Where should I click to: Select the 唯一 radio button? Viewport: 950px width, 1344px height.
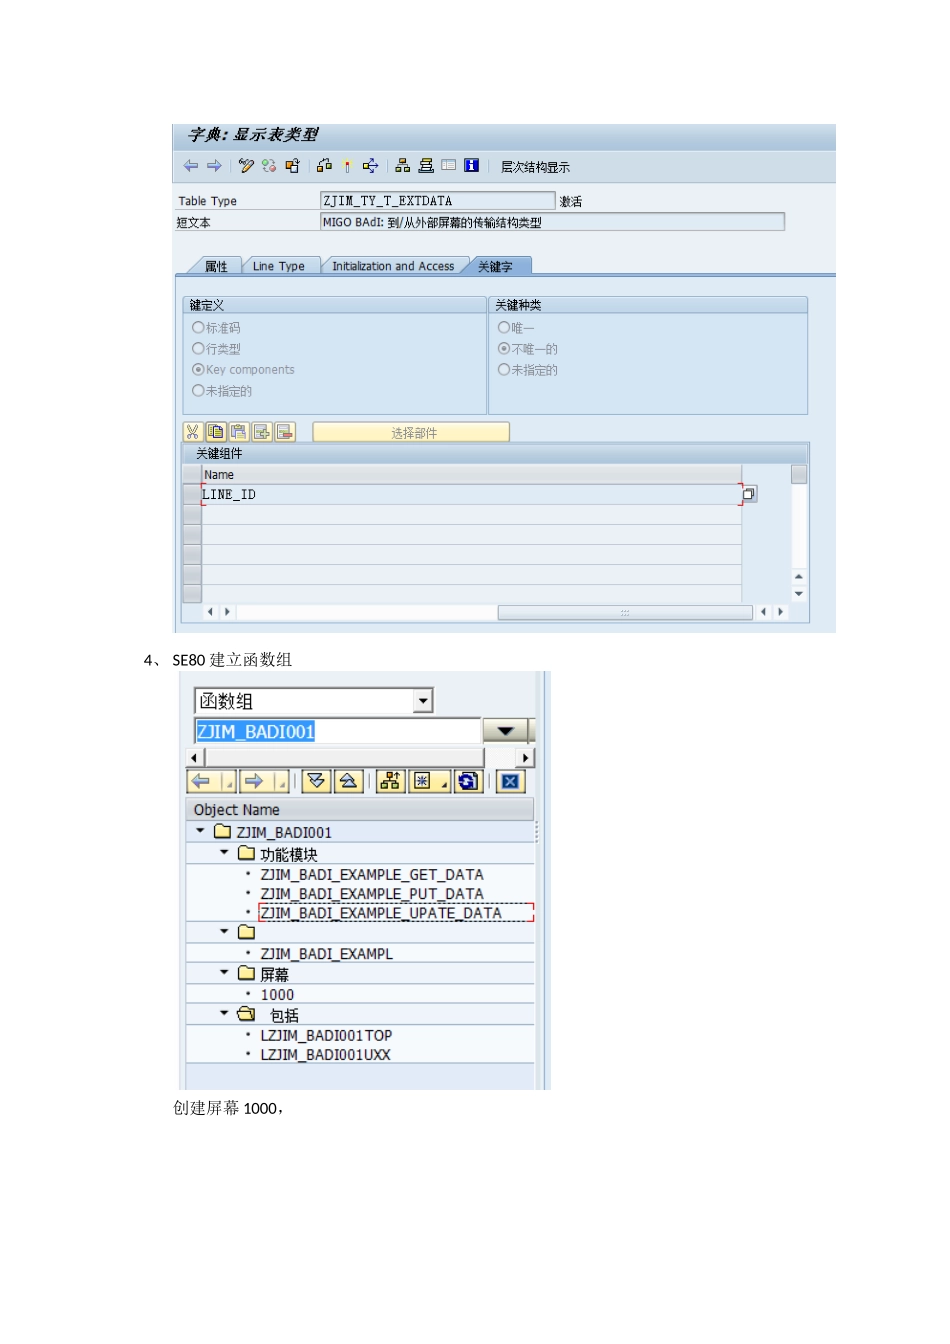point(504,327)
